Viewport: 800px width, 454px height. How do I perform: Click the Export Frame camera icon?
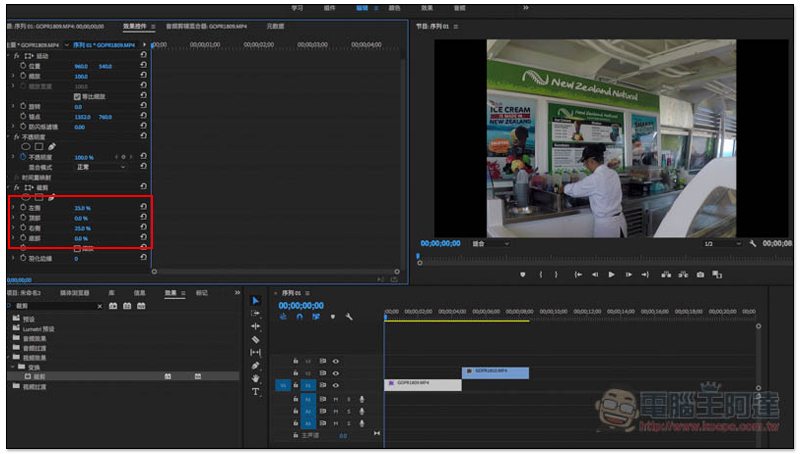click(x=700, y=274)
